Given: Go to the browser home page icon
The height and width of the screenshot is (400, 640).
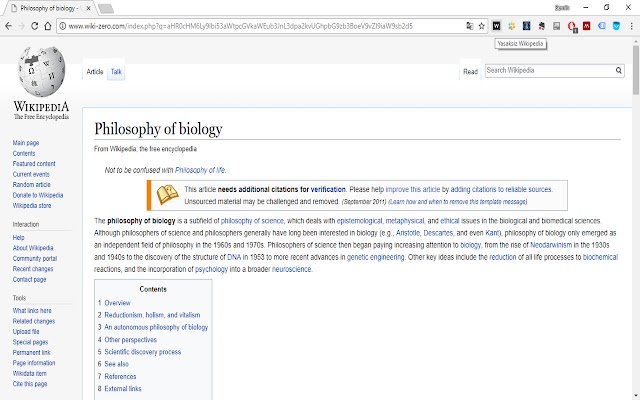Looking at the screenshot, I should [x=48, y=26].
